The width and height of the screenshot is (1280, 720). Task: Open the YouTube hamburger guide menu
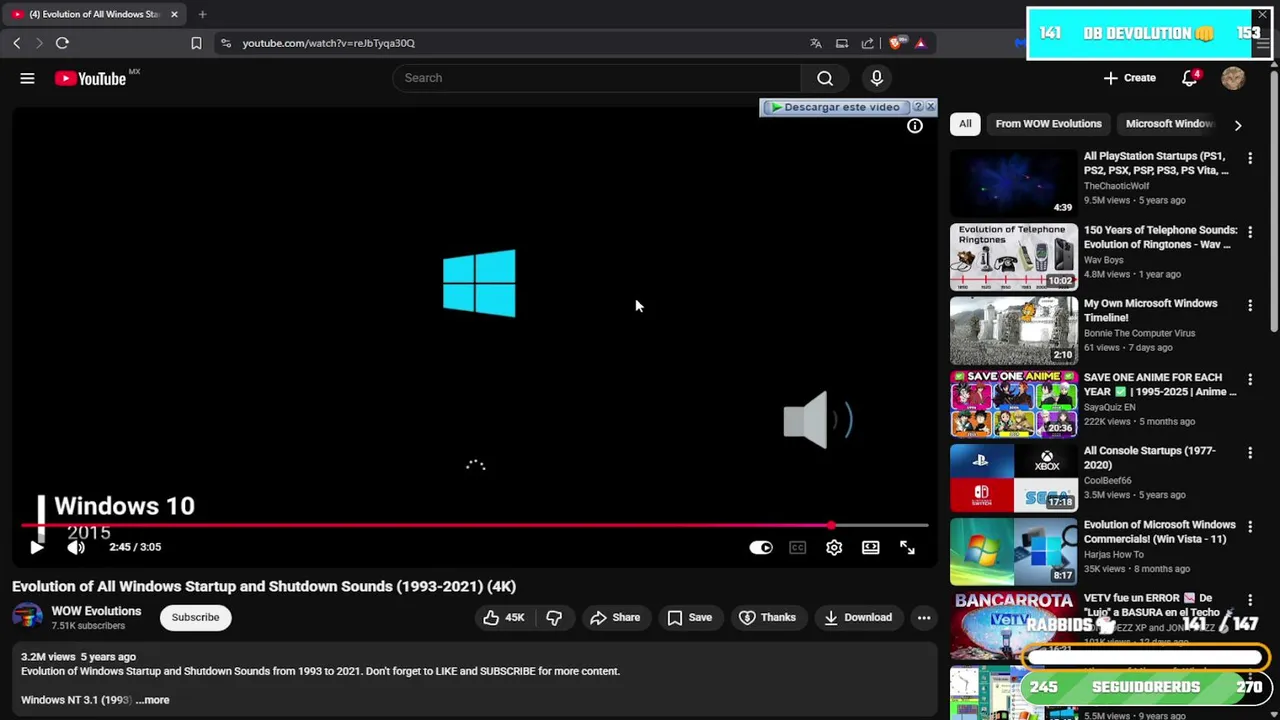[27, 78]
